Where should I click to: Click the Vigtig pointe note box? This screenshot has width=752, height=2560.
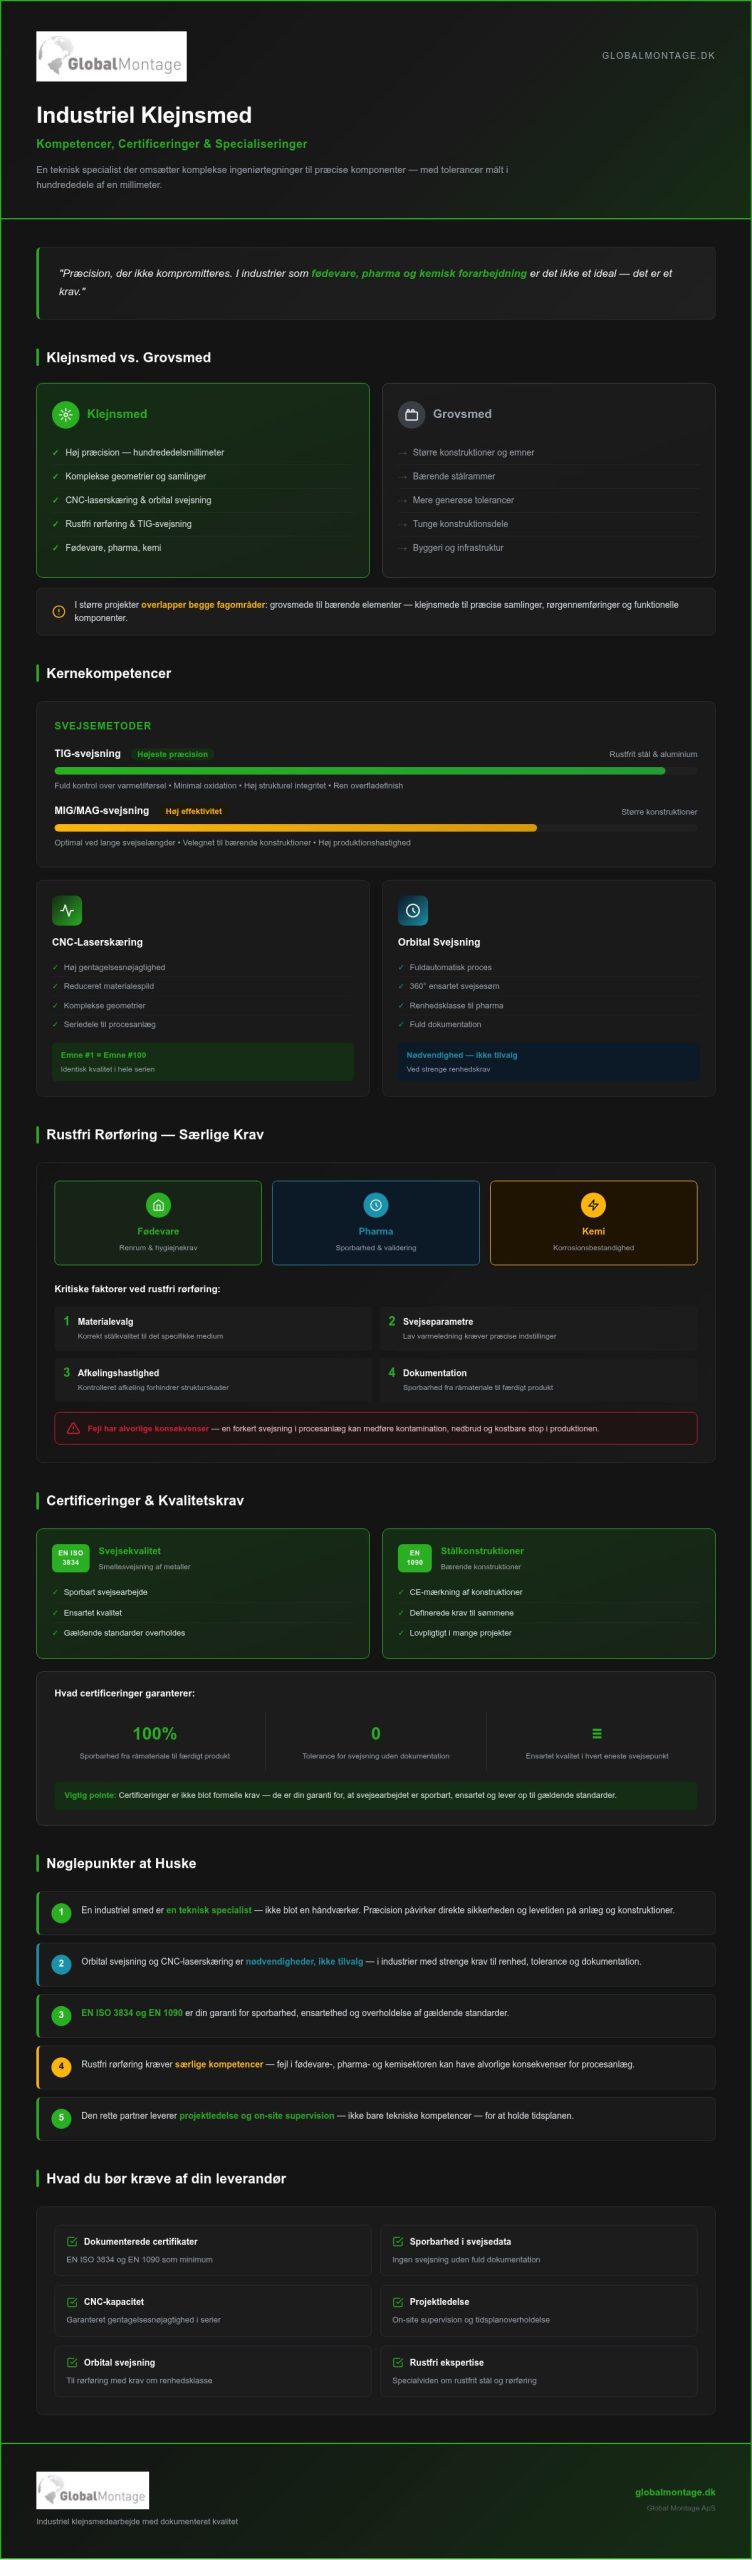[x=376, y=1795]
